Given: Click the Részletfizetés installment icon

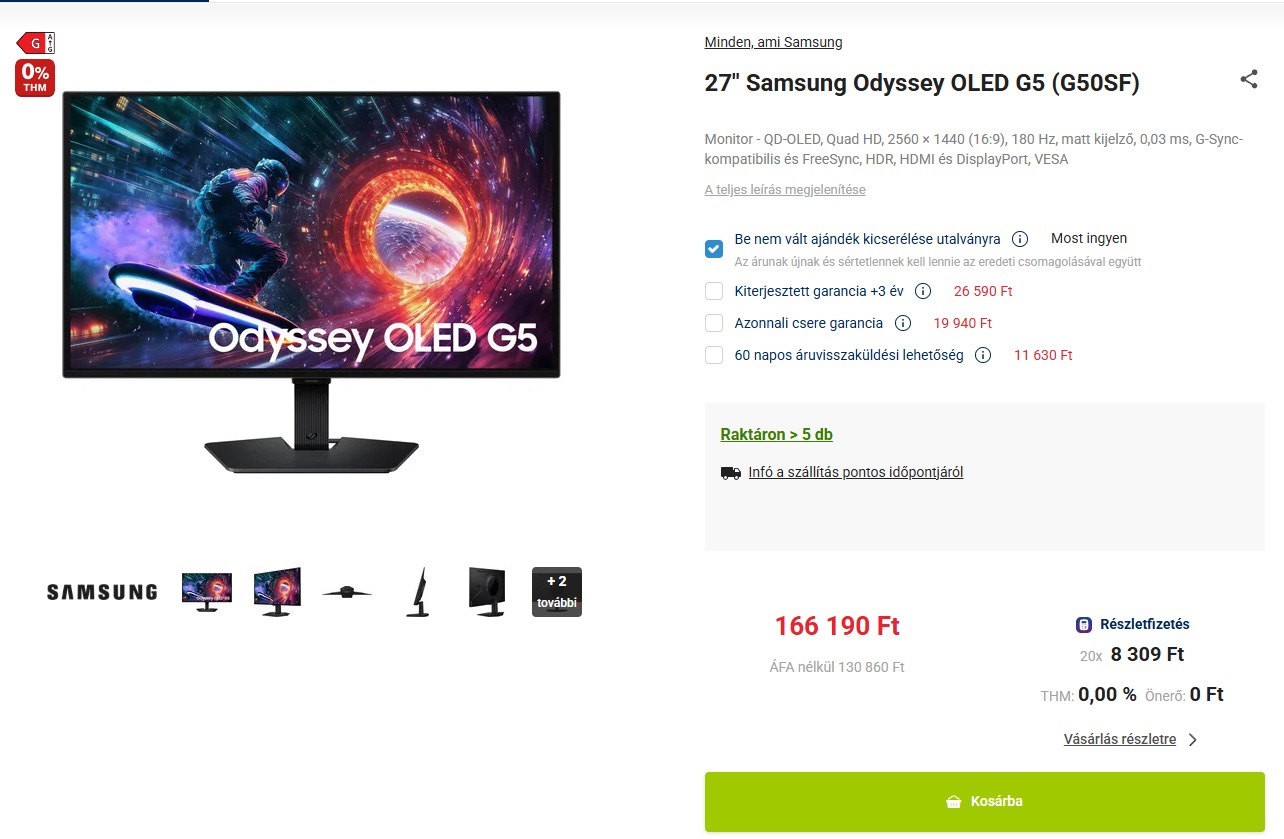Looking at the screenshot, I should click(x=1084, y=624).
